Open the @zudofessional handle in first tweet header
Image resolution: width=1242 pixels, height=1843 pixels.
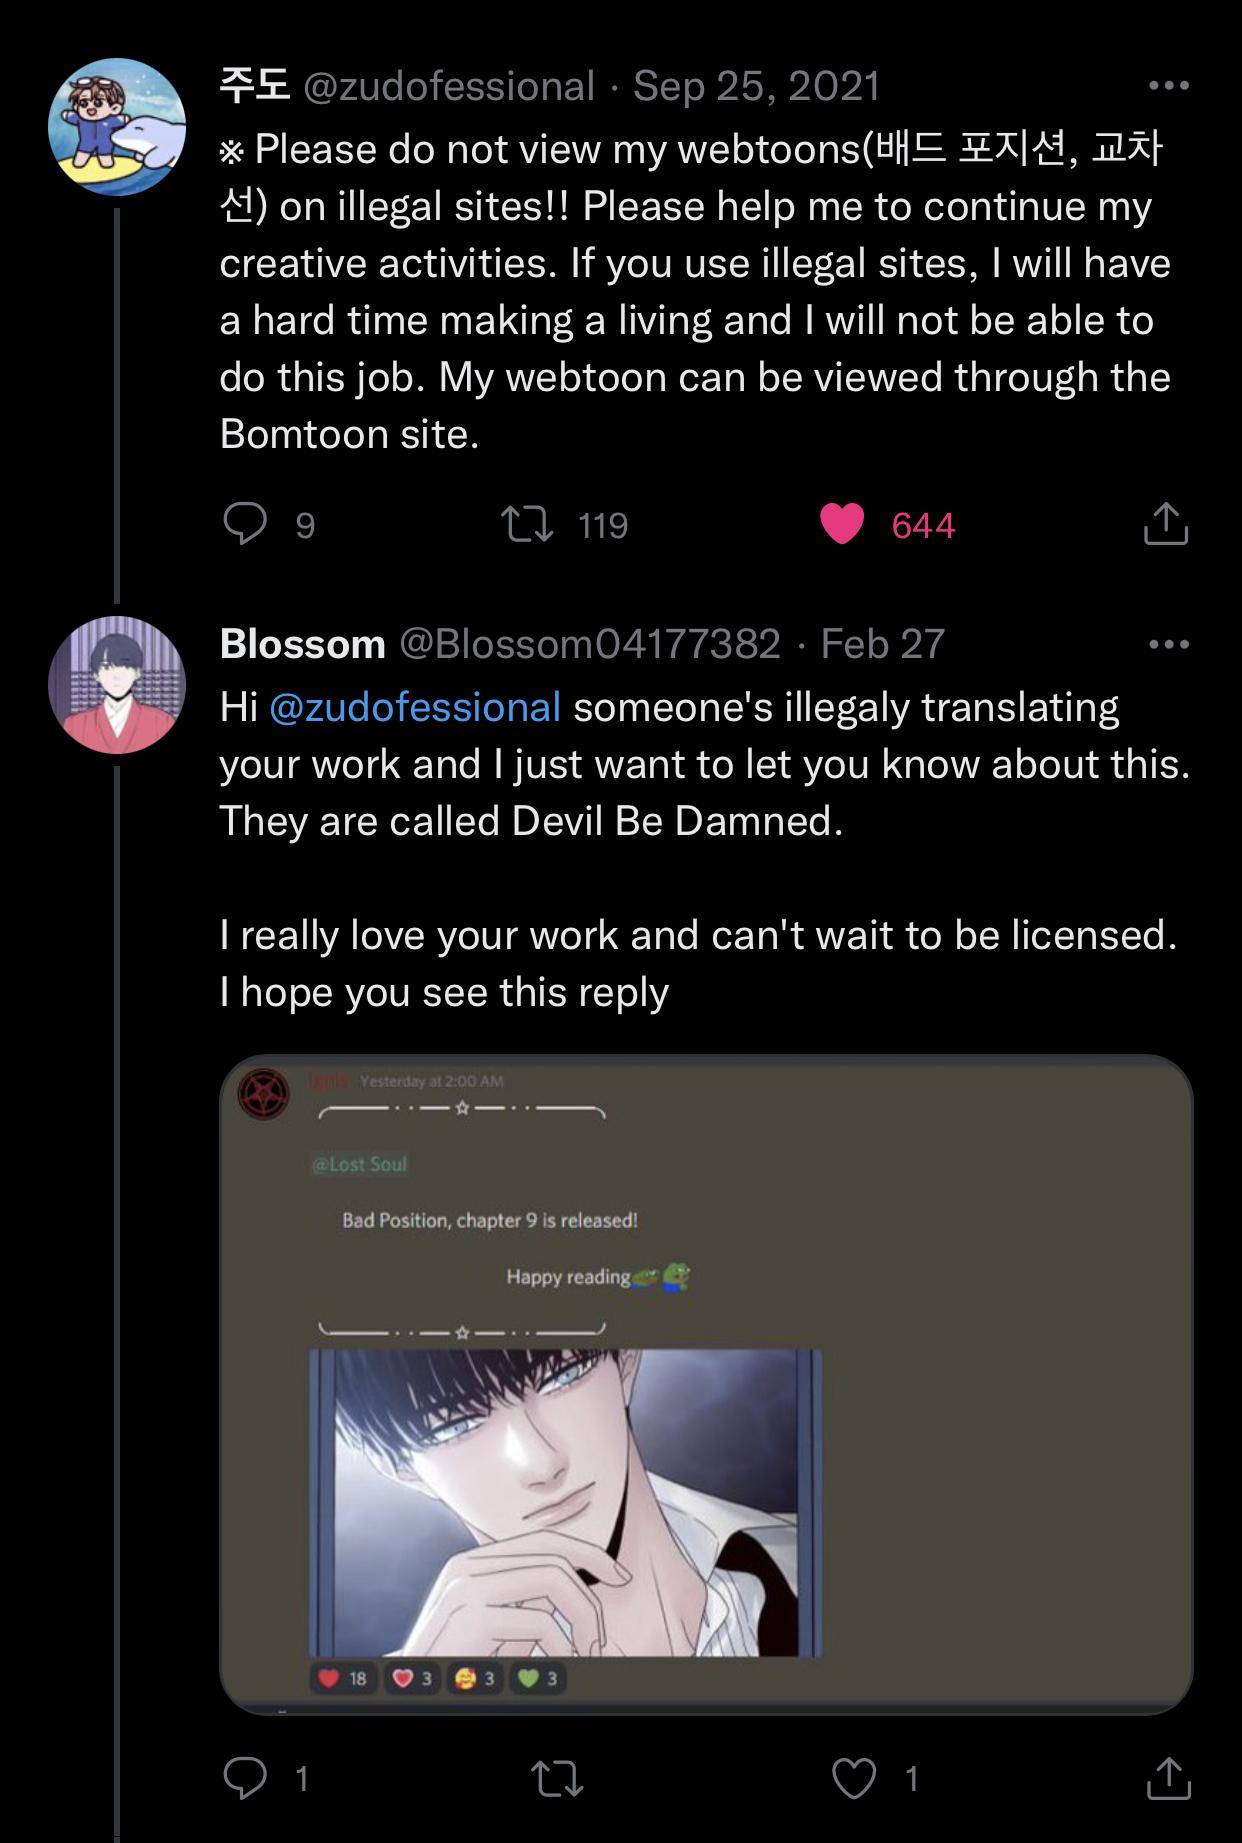(x=448, y=86)
